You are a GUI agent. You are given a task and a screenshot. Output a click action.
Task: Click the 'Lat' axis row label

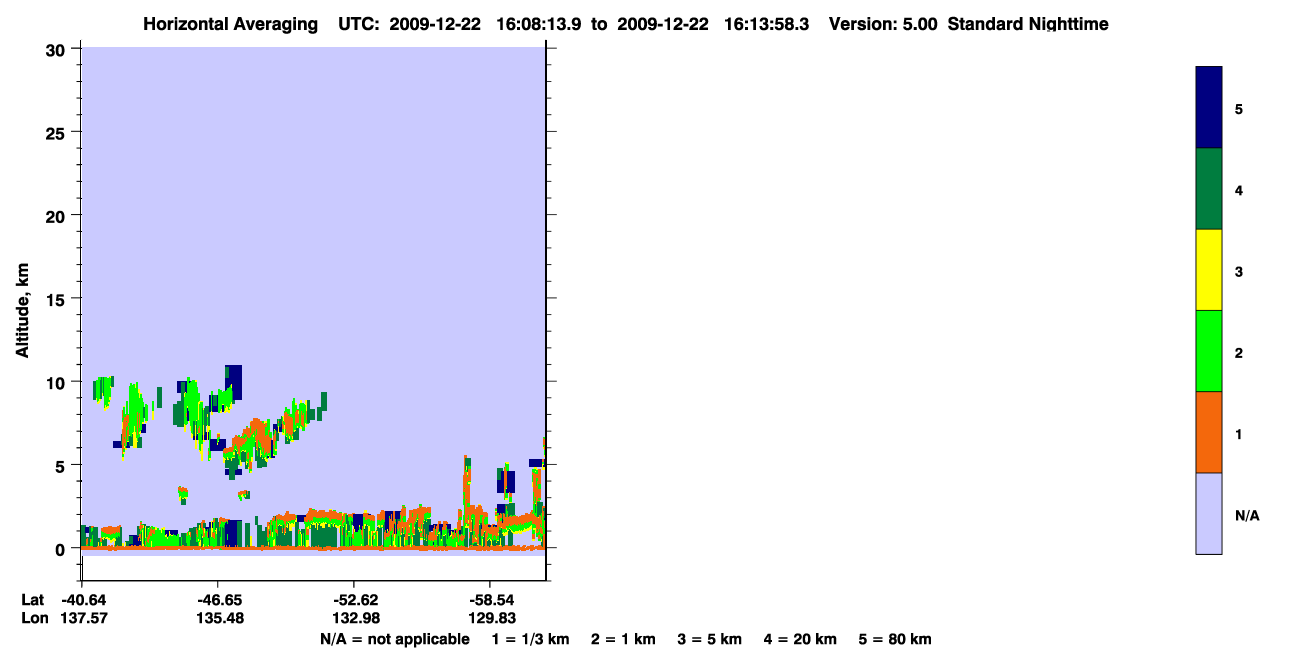(33, 600)
